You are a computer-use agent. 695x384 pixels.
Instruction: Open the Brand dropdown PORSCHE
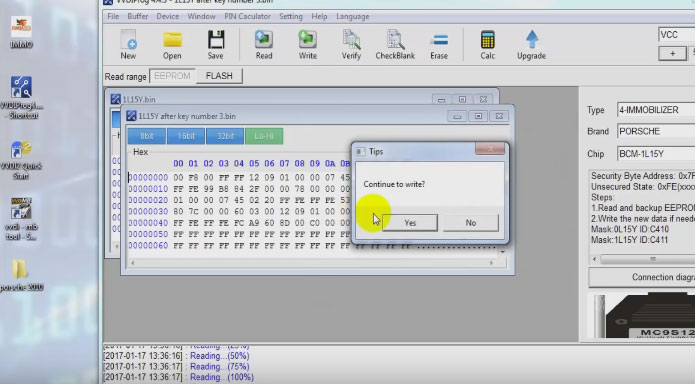(x=656, y=131)
